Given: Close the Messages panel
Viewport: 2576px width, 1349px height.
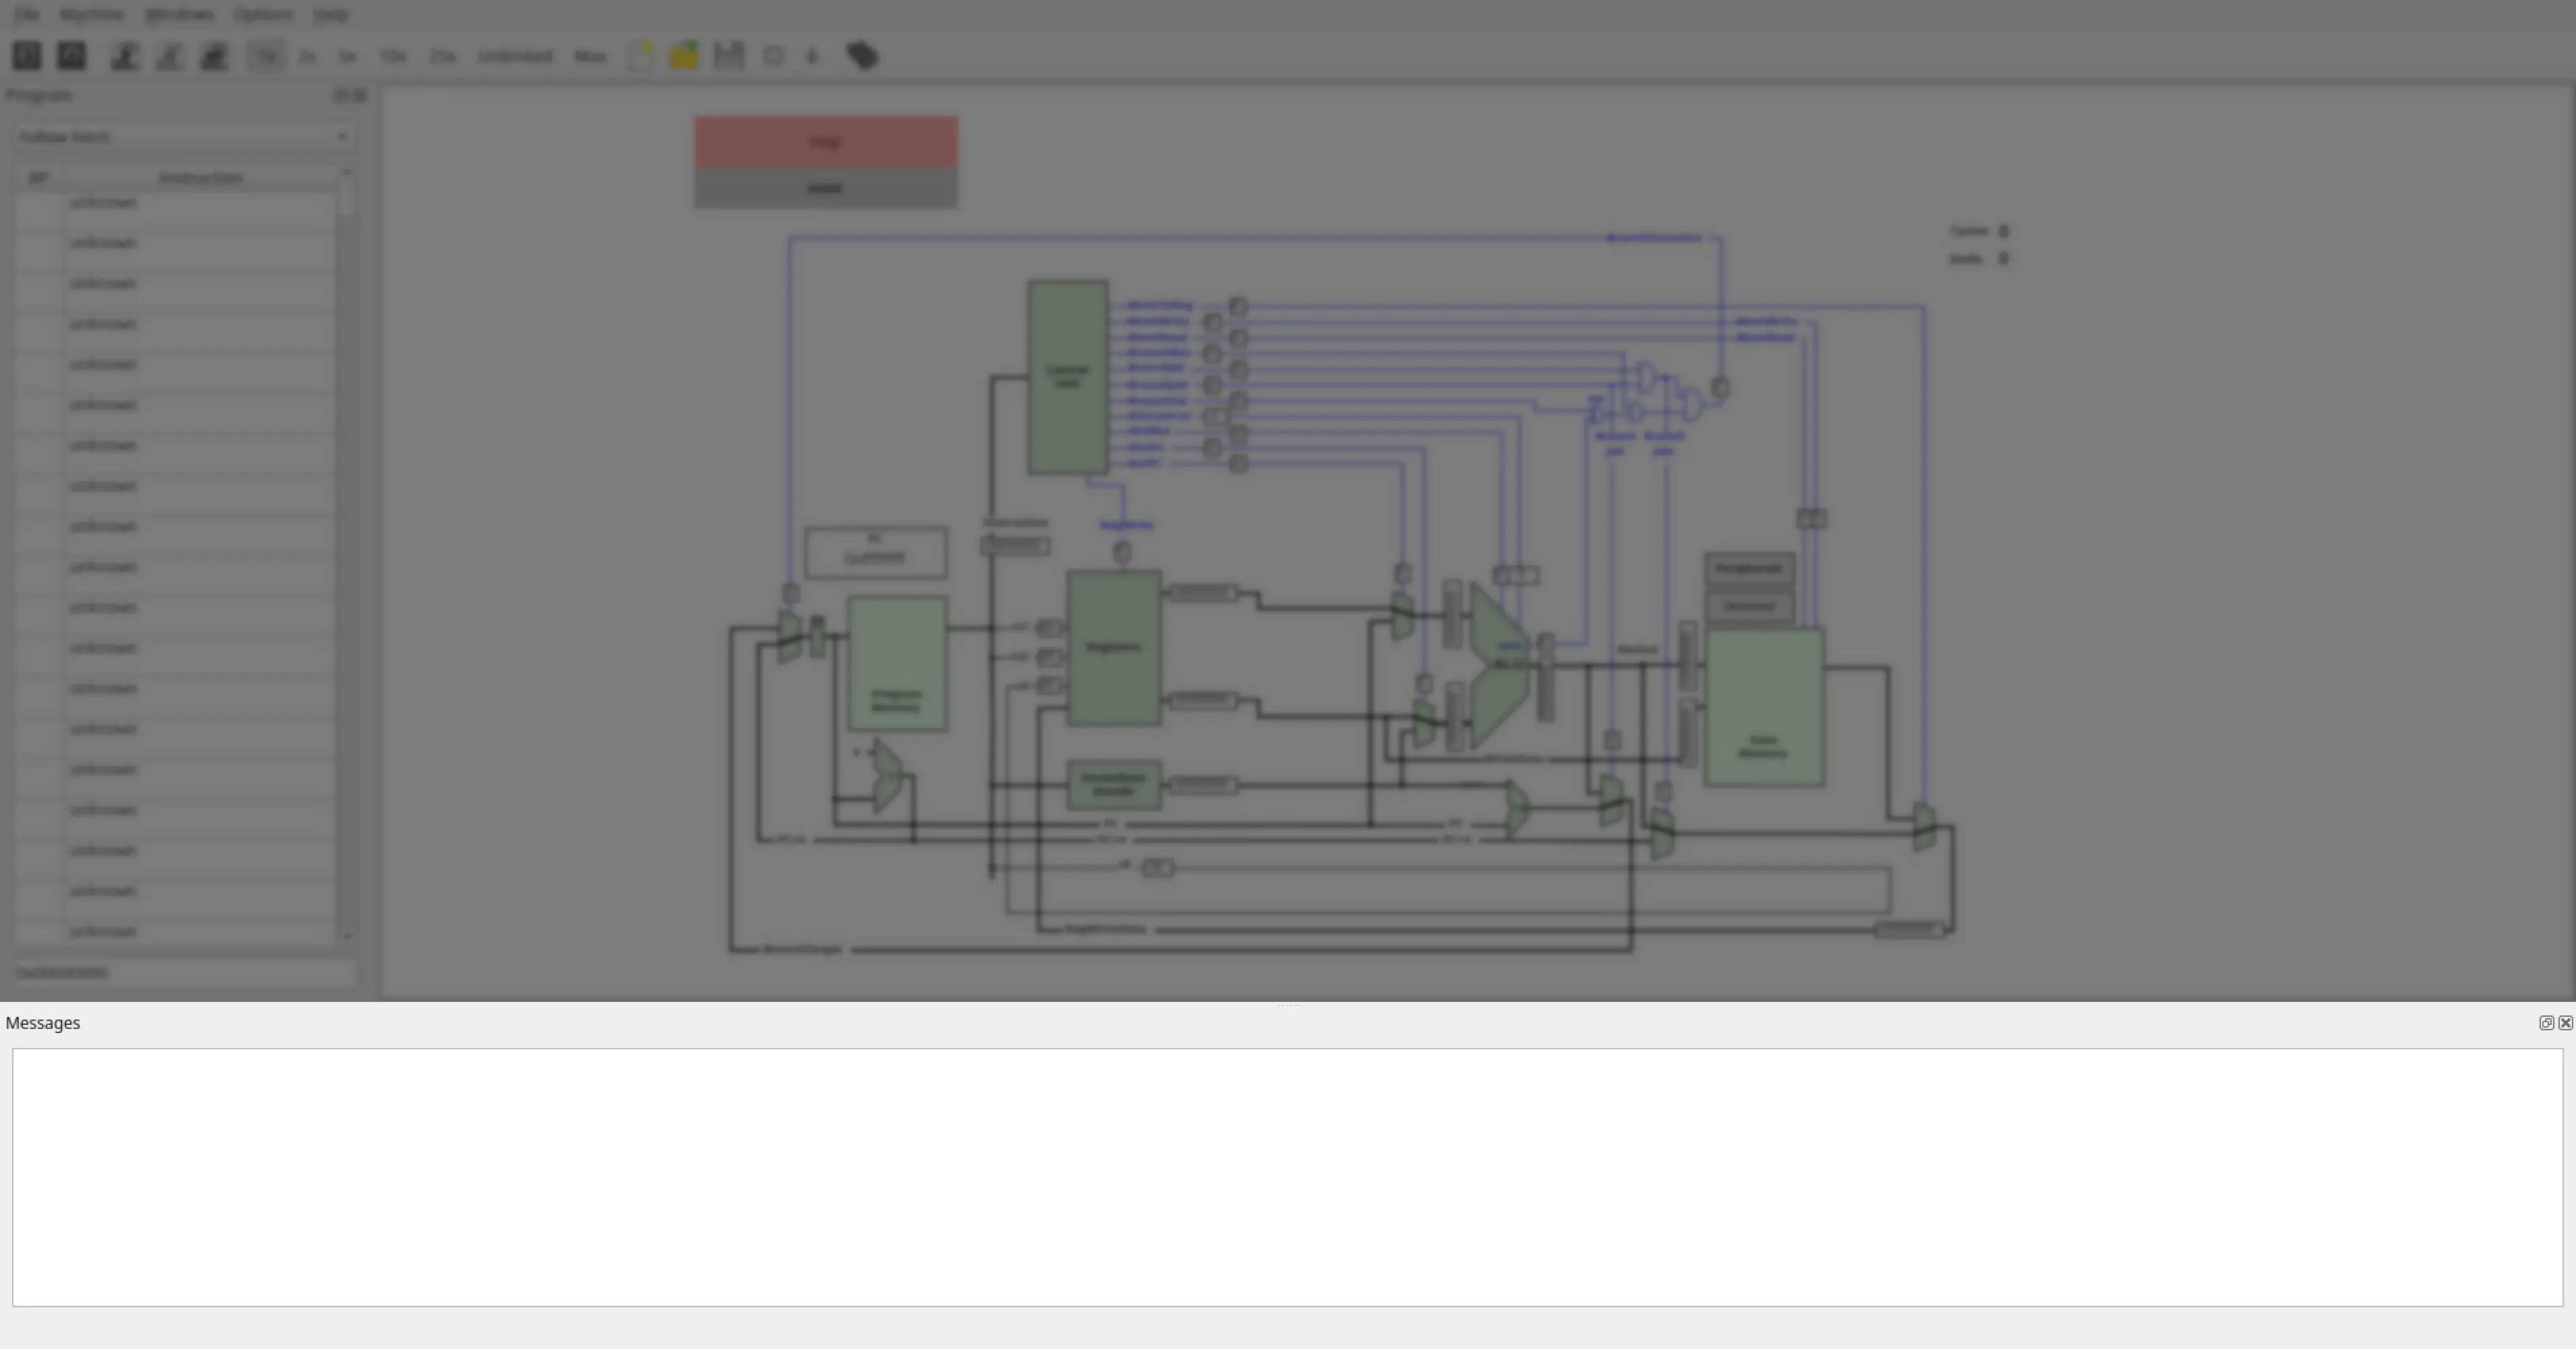Looking at the screenshot, I should click(x=2565, y=1022).
